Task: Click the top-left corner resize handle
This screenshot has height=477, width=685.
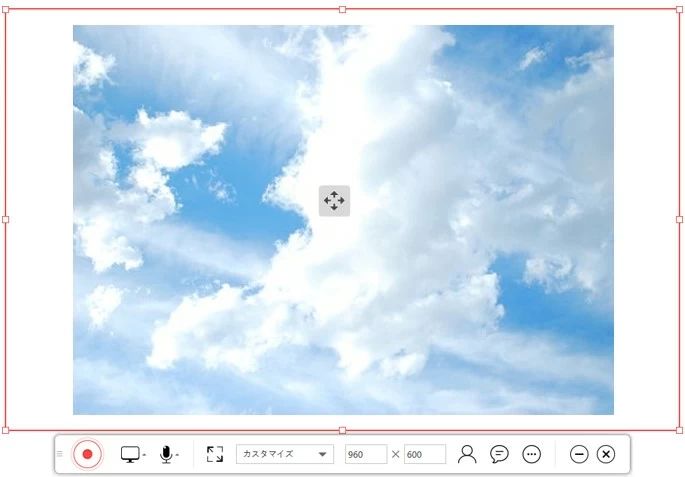Action: [x=6, y=9]
